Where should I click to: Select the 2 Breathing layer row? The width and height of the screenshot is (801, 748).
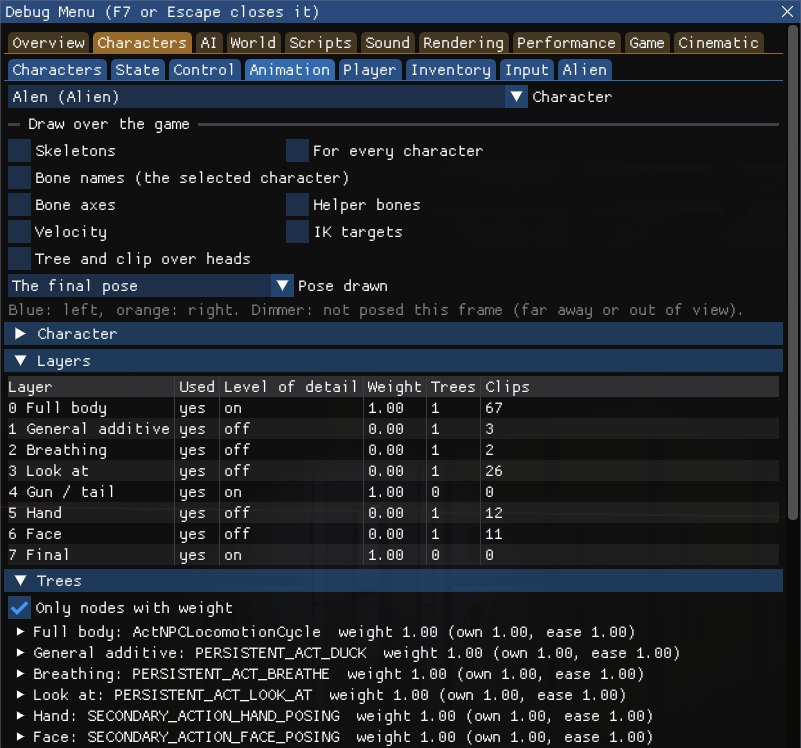point(393,450)
